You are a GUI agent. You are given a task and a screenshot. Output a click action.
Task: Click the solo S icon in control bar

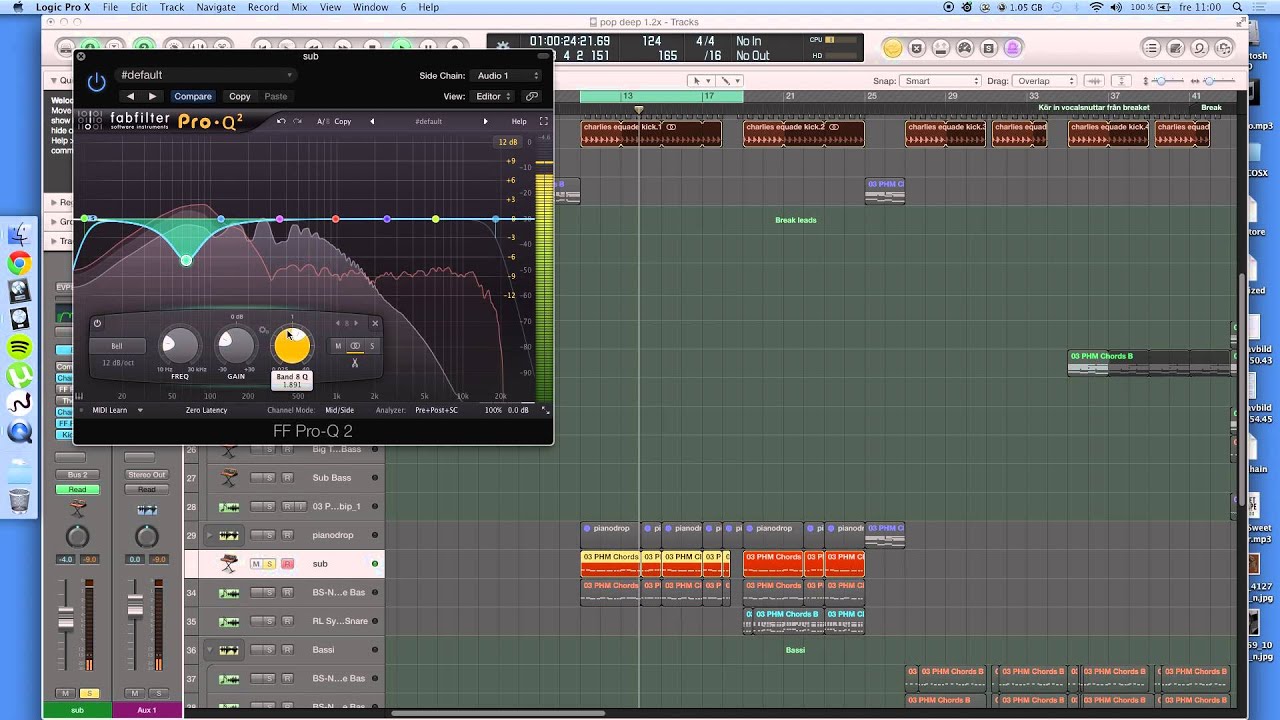click(x=989, y=48)
